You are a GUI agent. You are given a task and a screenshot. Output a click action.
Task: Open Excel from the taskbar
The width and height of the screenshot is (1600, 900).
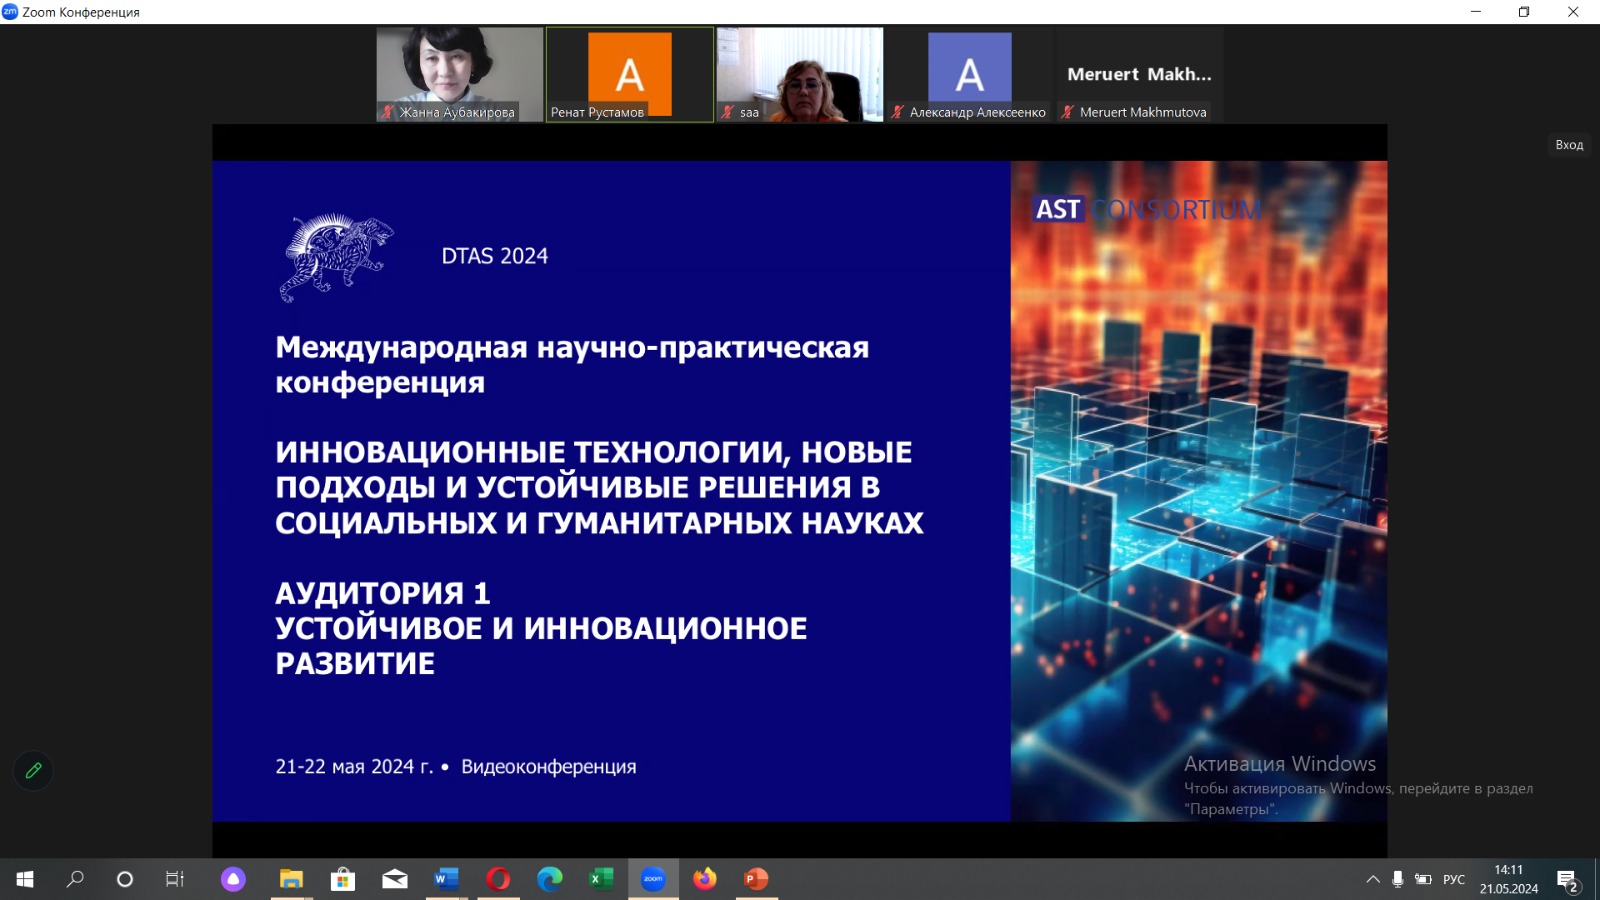pyautogui.click(x=601, y=879)
